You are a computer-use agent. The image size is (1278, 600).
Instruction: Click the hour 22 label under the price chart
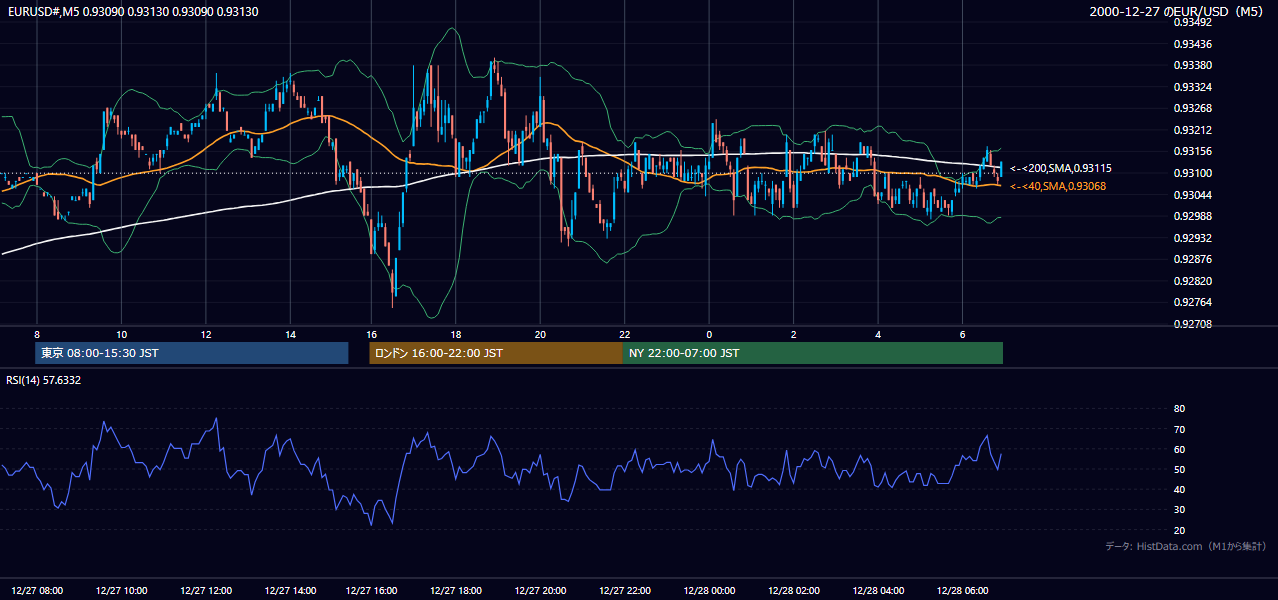click(x=624, y=334)
